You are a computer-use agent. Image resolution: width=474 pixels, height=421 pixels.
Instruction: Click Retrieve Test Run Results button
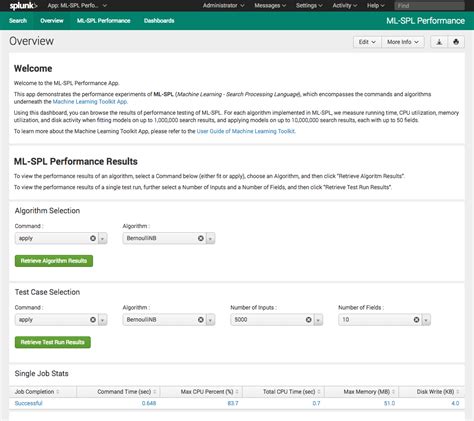tap(53, 342)
